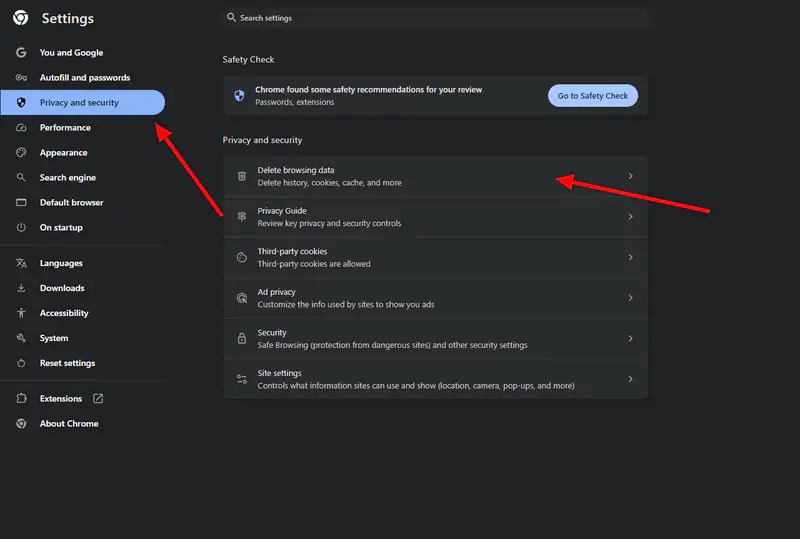Open the Performance settings section

(65, 128)
